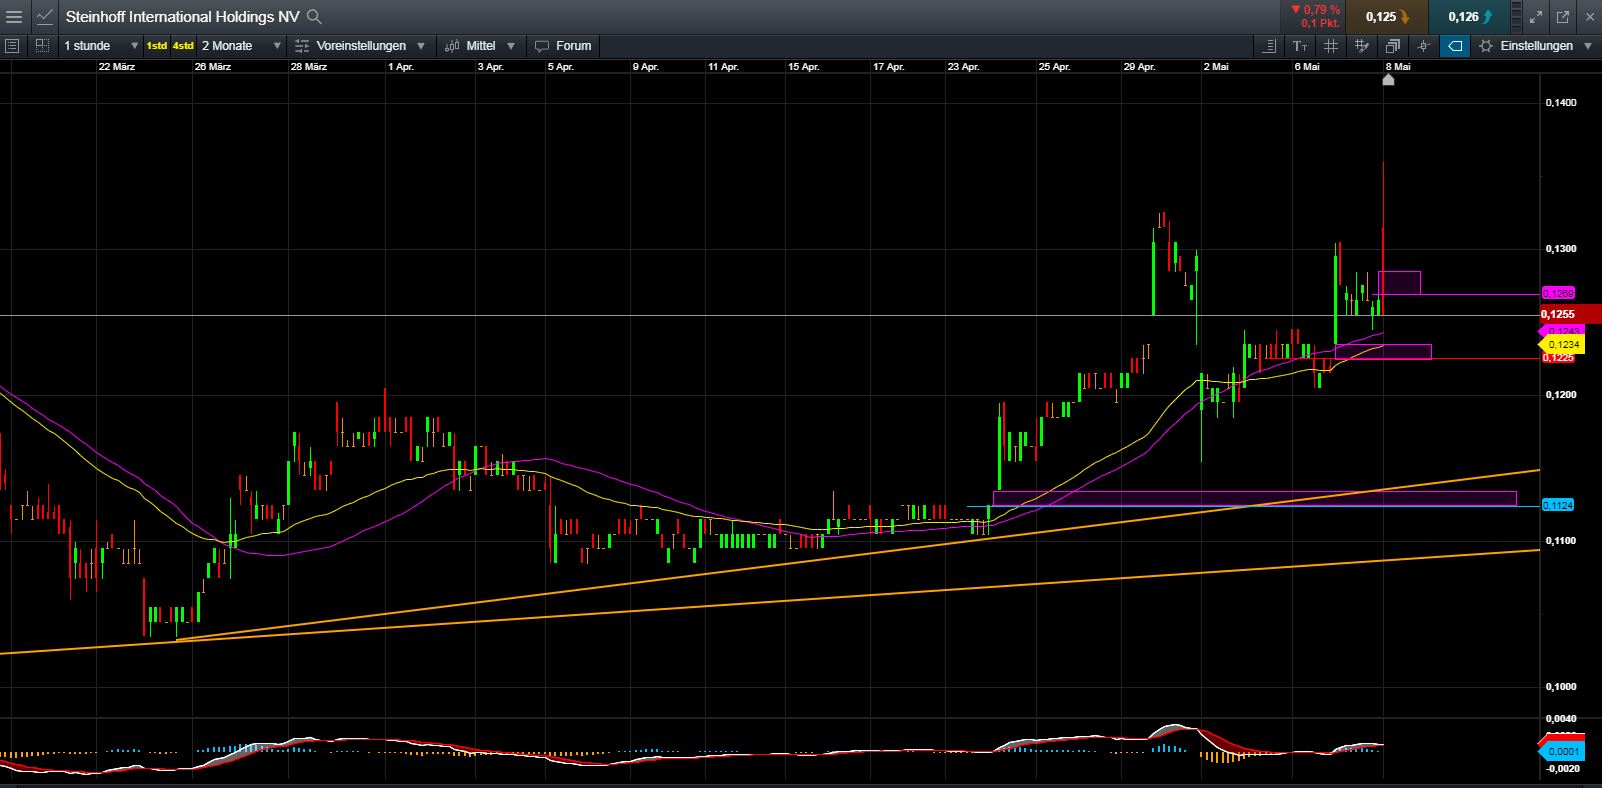1602x788 pixels.
Task: Click the 0,126 buy price button
Action: [1469, 16]
